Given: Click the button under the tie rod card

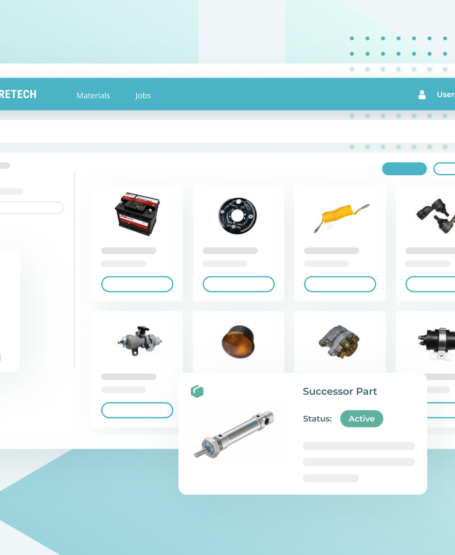Looking at the screenshot, I should click(x=430, y=284).
